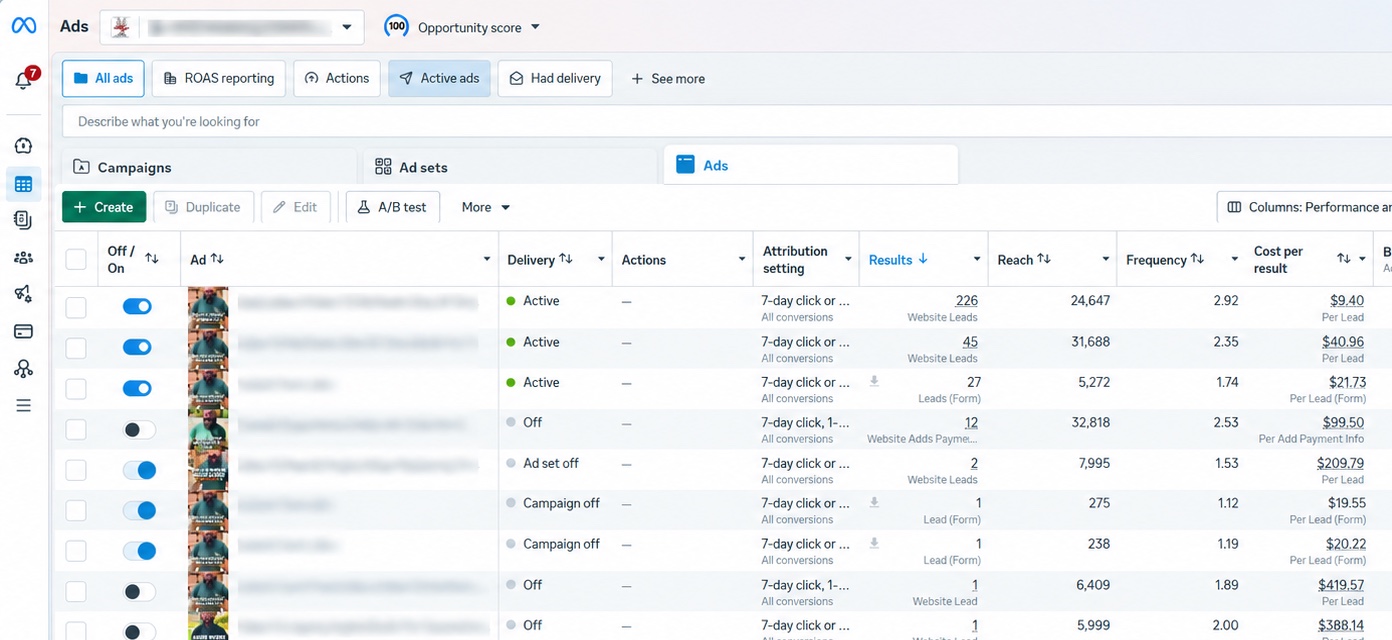Image resolution: width=1392 pixels, height=640 pixels.
Task: Open the Attribution setting column menu arrow
Action: pos(848,259)
